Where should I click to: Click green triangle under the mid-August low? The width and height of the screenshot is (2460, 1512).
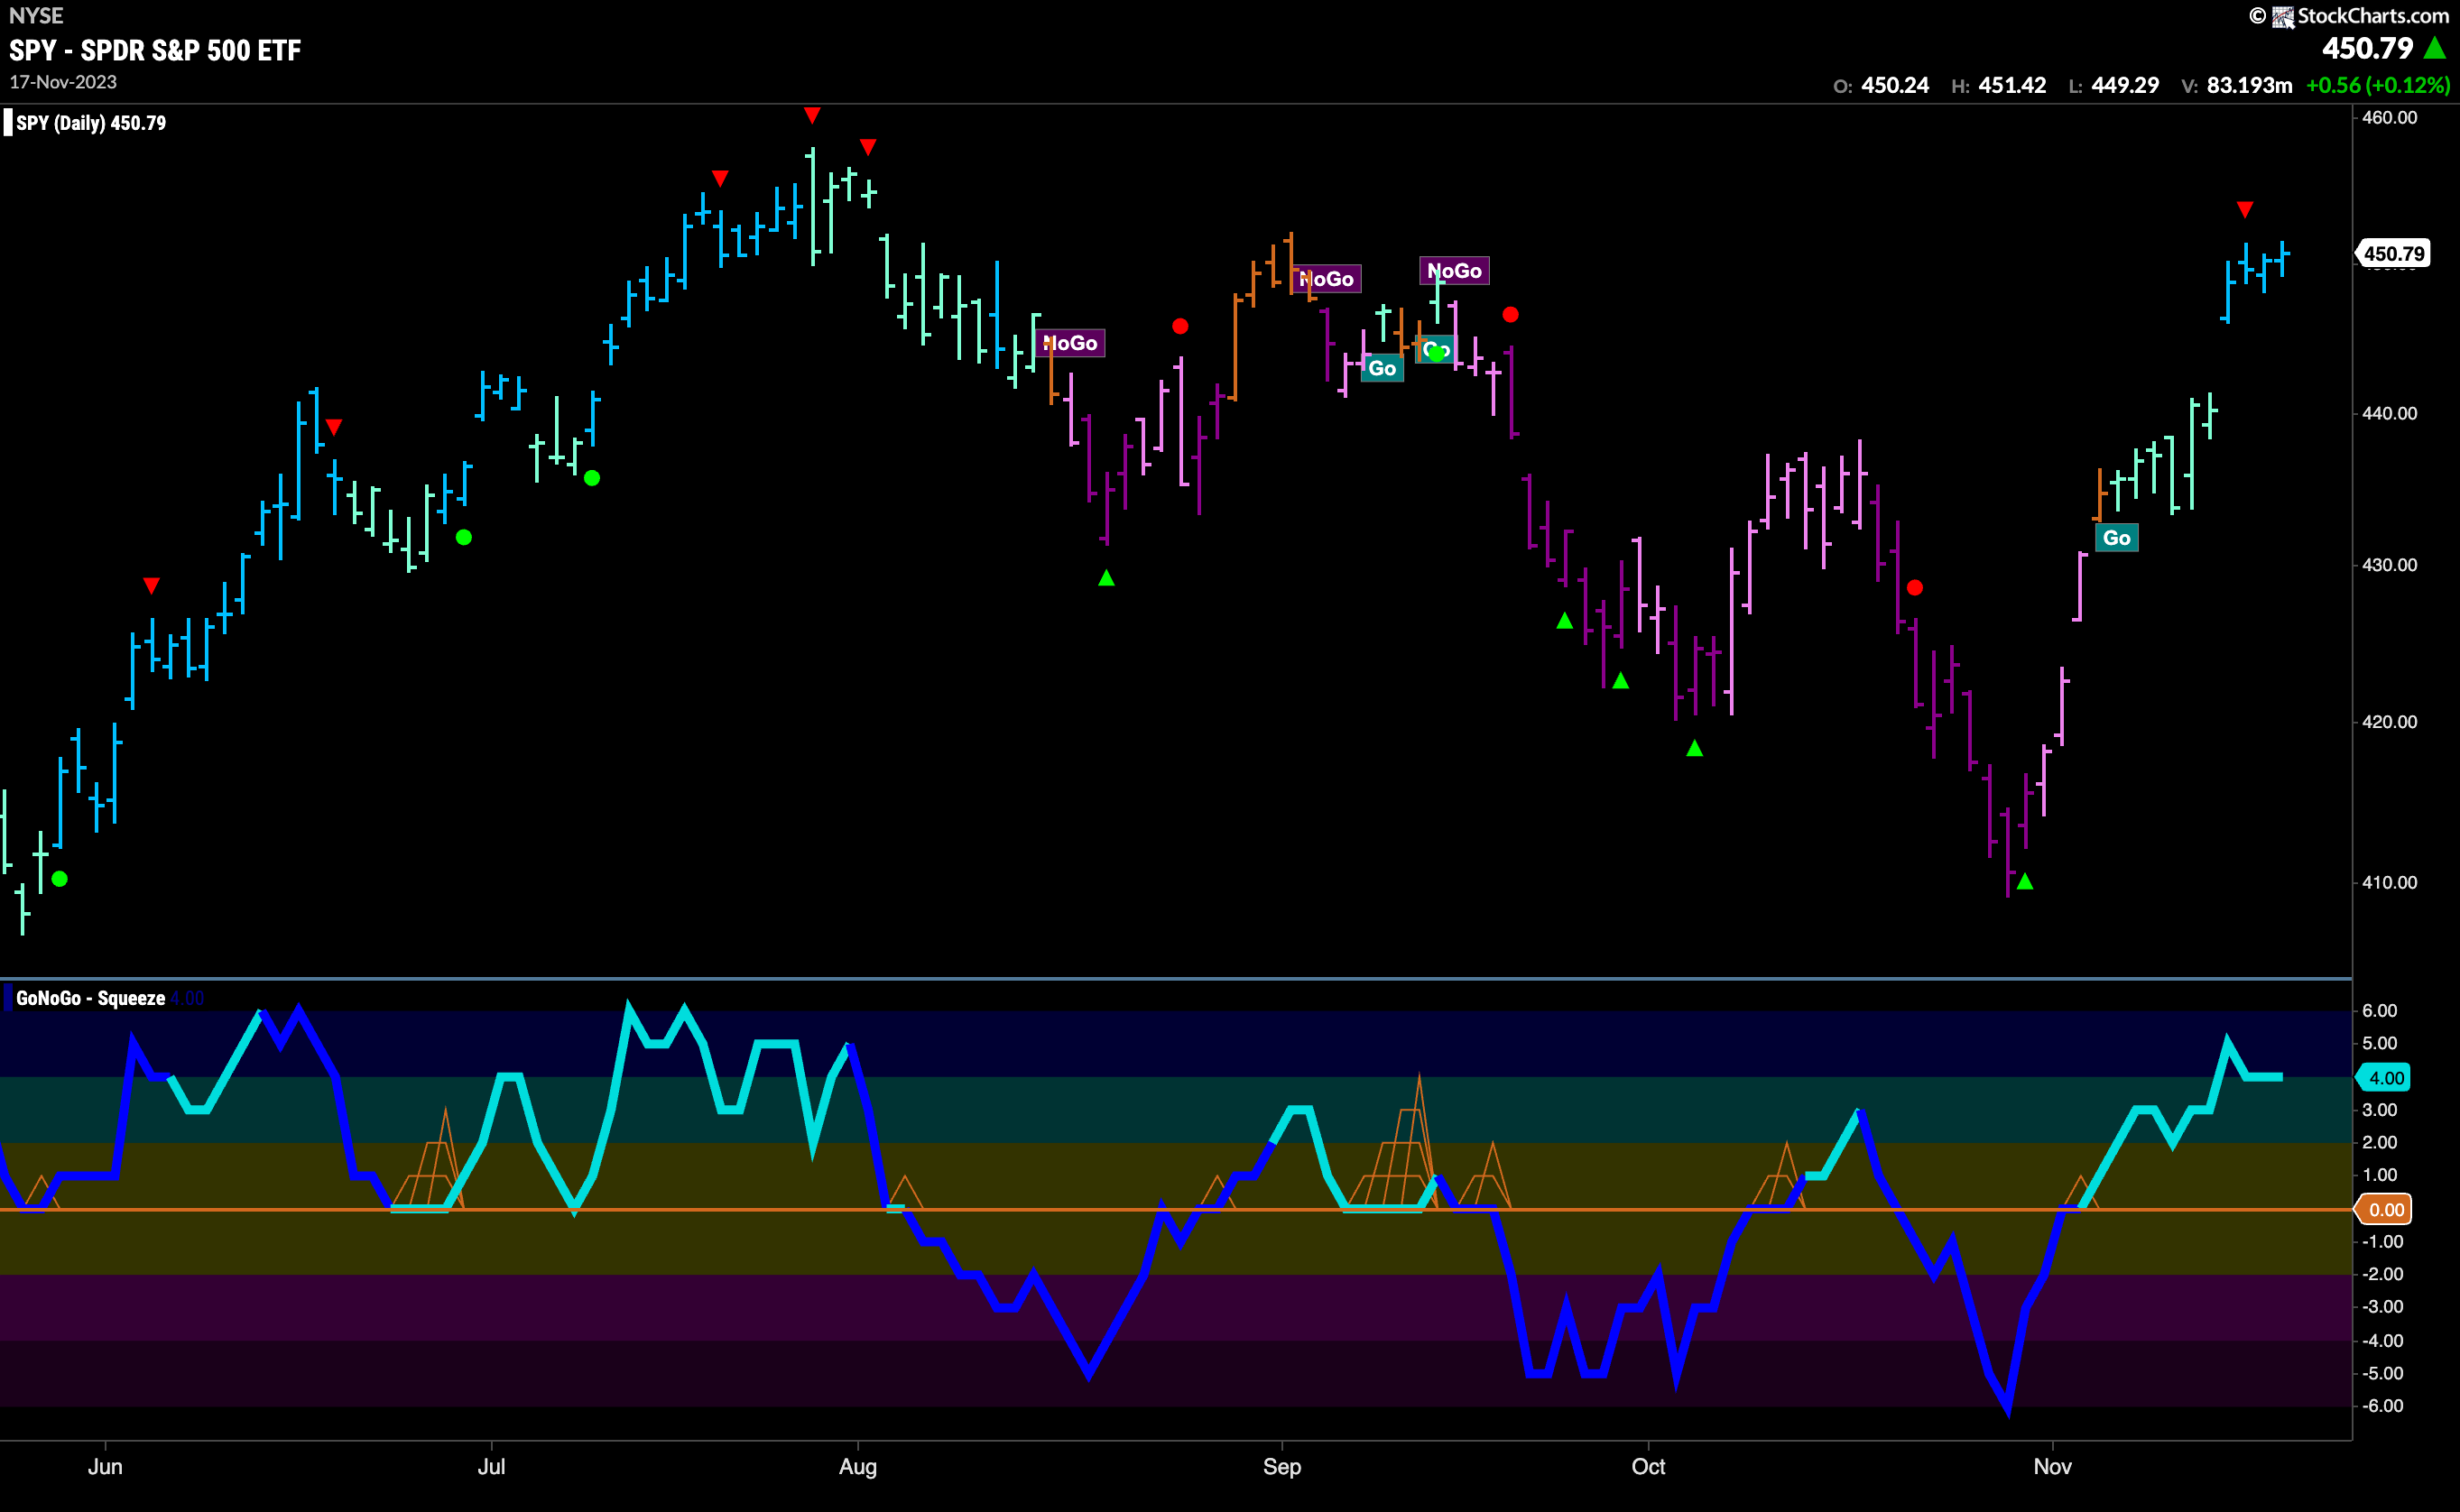(1106, 578)
